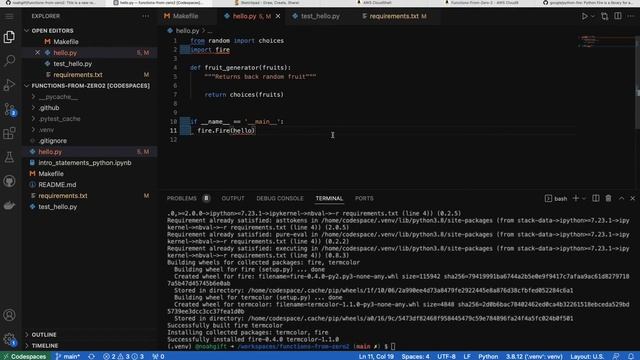The image size is (640, 360).
Task: Kill the terminal with trash icon
Action: coord(608,198)
